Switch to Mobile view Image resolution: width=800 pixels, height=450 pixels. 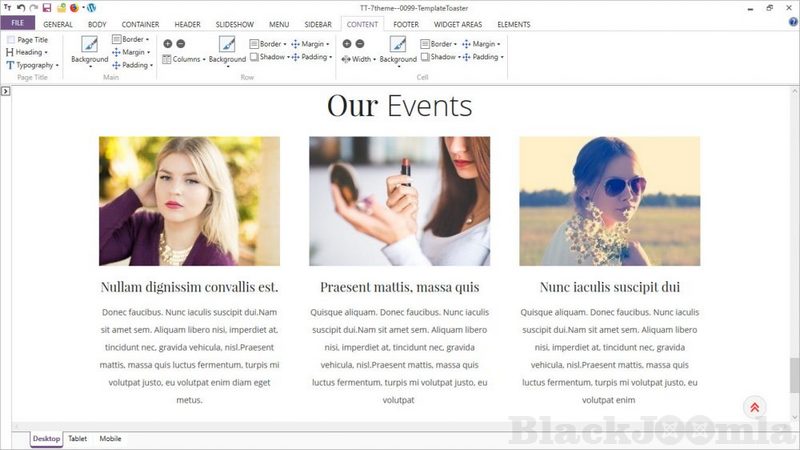click(x=110, y=439)
